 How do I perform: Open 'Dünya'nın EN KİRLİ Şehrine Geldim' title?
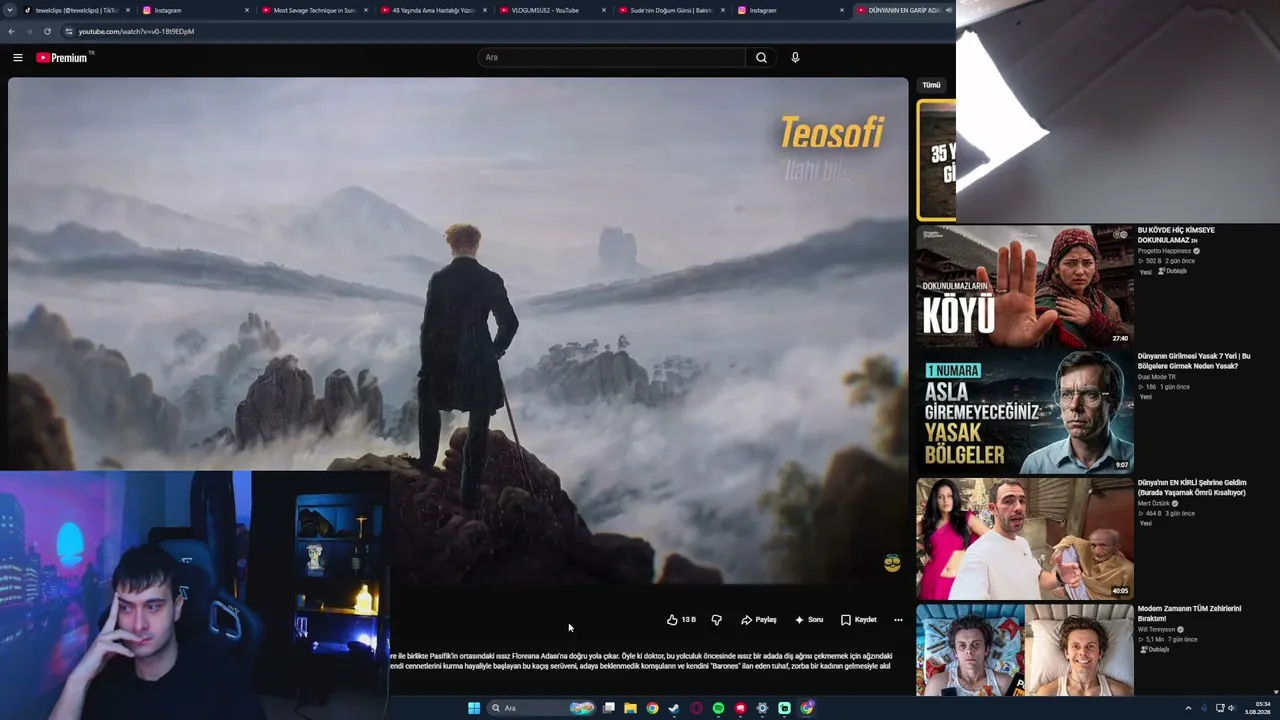(x=1192, y=487)
